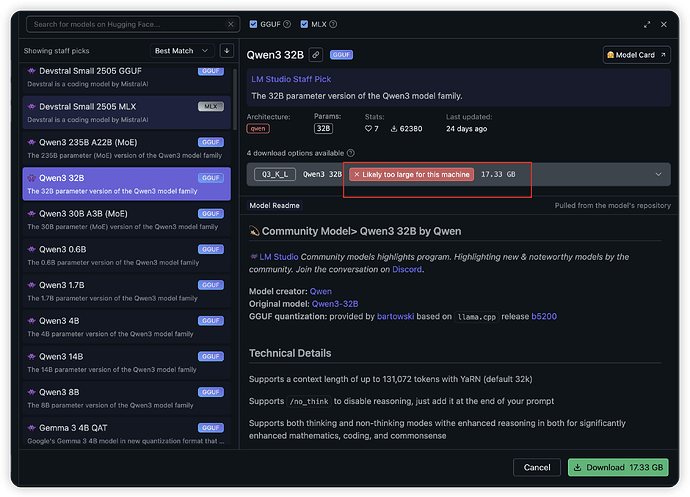This screenshot has width=690, height=497.
Task: Select the Qwen3 8B model
Action: pyautogui.click(x=126, y=398)
